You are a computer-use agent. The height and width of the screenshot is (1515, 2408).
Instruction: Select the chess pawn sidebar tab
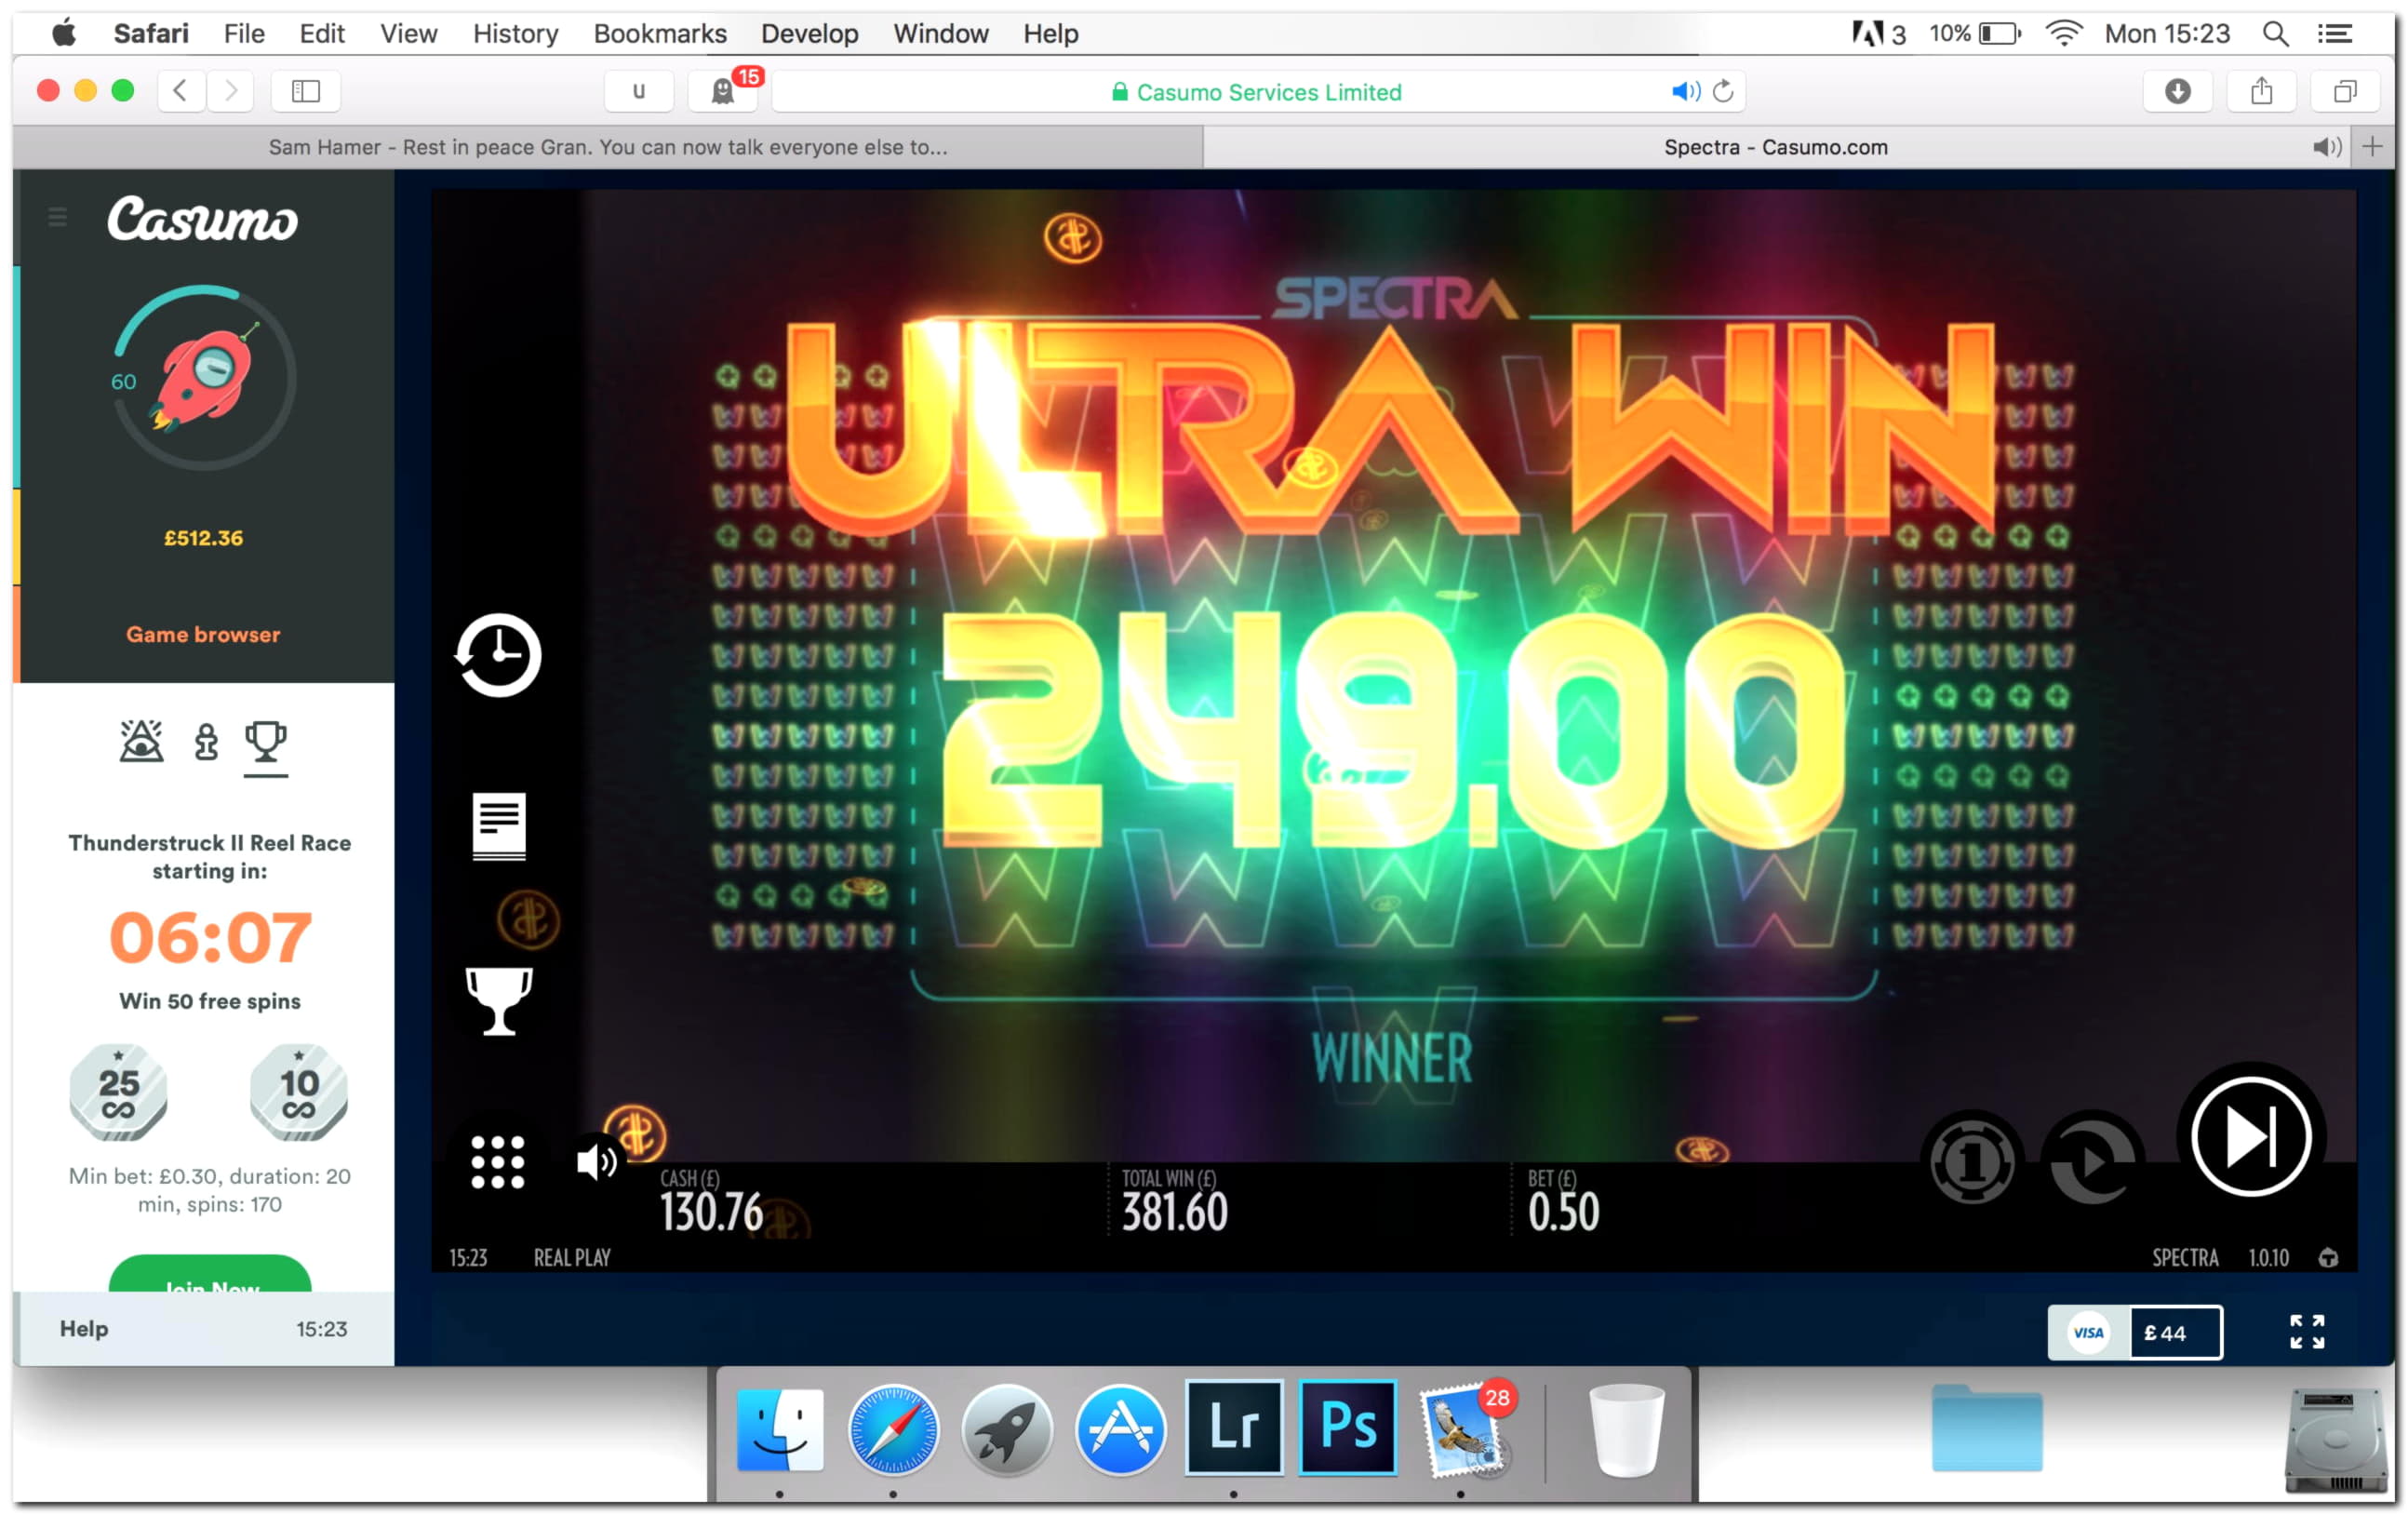[206, 742]
